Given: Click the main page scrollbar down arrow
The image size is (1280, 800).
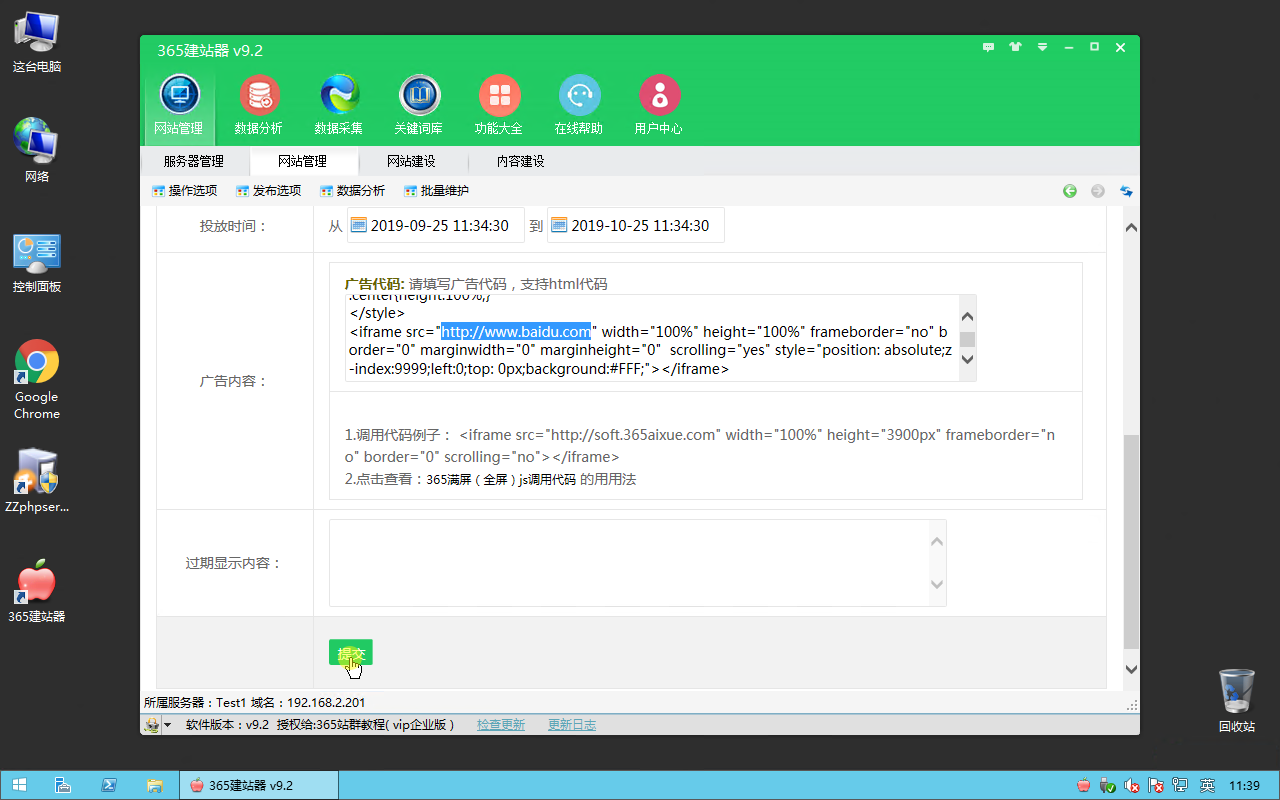Looking at the screenshot, I should point(1131,669).
